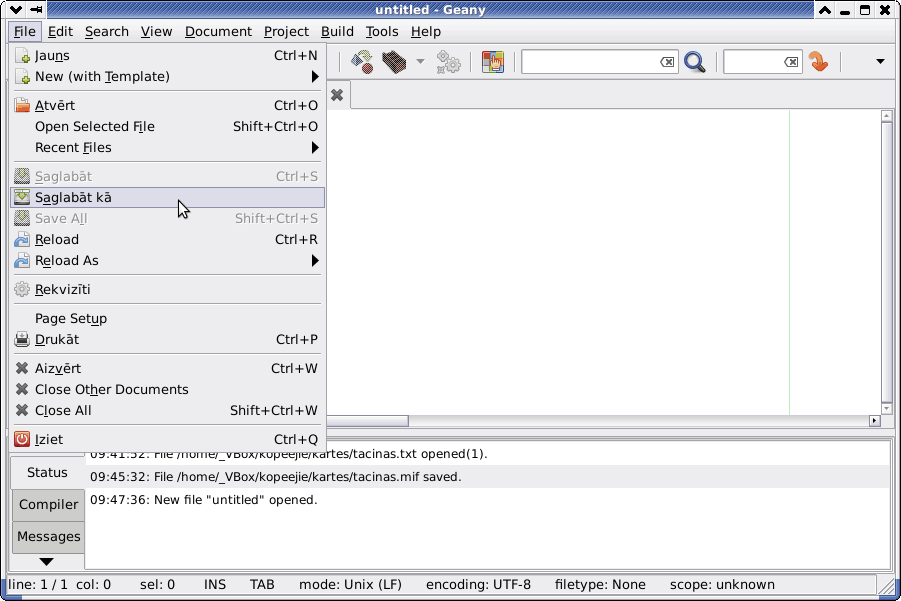901x601 pixels.
Task: Click the Reload arrow icon
Action: 22,240
